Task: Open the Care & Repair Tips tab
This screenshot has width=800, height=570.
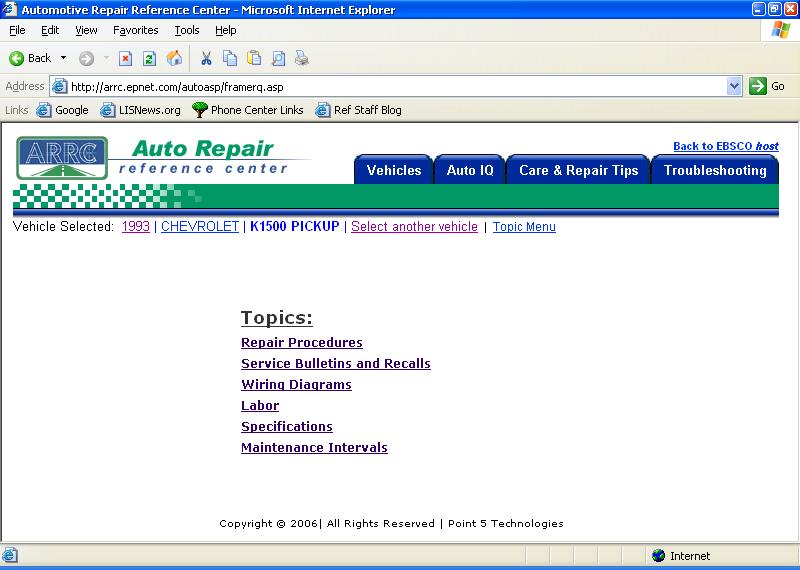Action: click(x=579, y=170)
